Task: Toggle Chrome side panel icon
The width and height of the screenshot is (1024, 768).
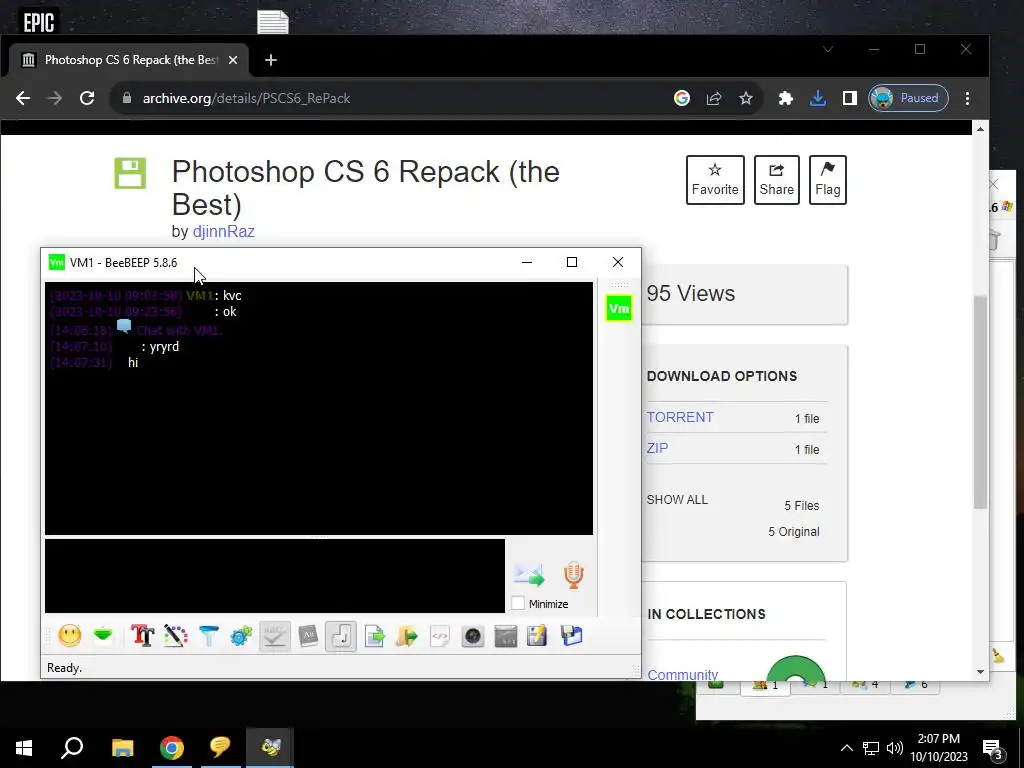Action: (850, 98)
